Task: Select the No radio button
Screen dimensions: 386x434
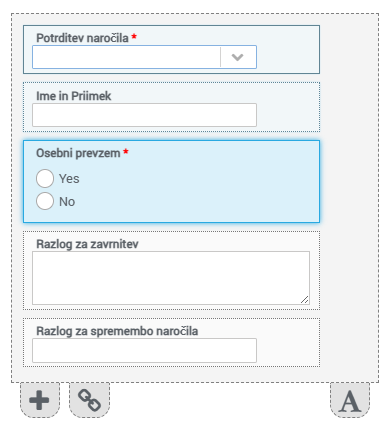Action: 45,201
